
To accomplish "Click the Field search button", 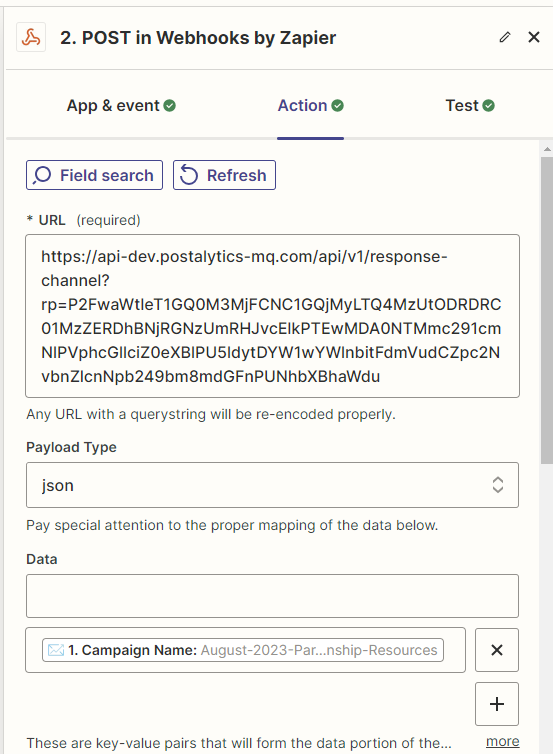I will tap(94, 175).
